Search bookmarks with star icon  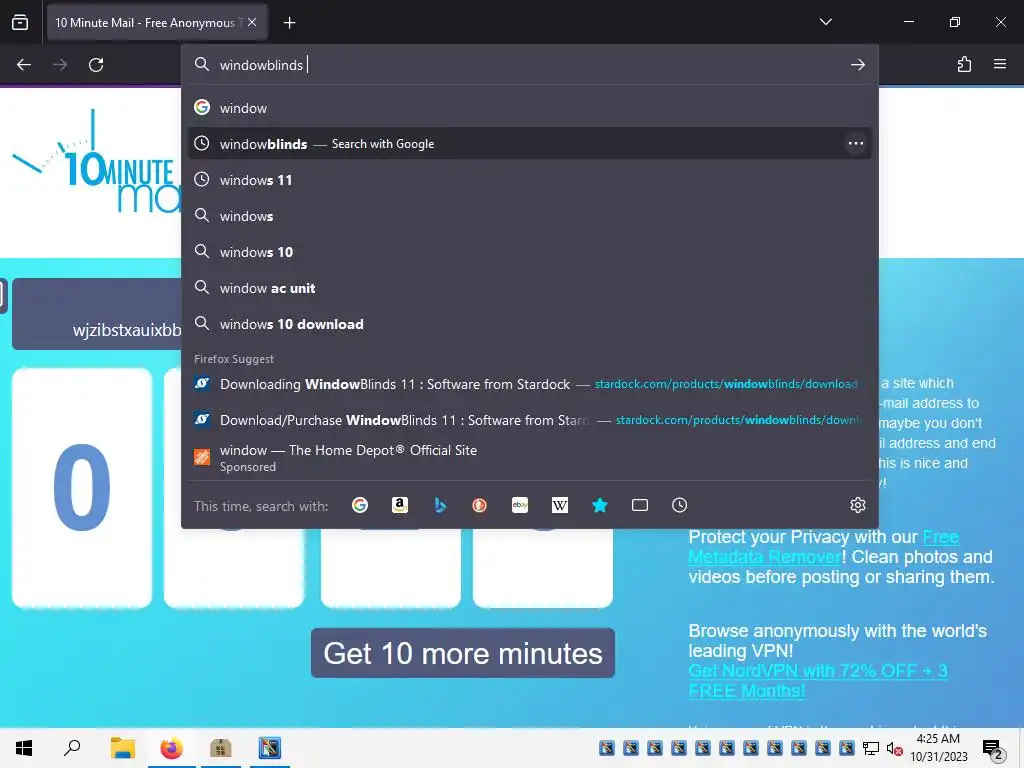pos(600,505)
